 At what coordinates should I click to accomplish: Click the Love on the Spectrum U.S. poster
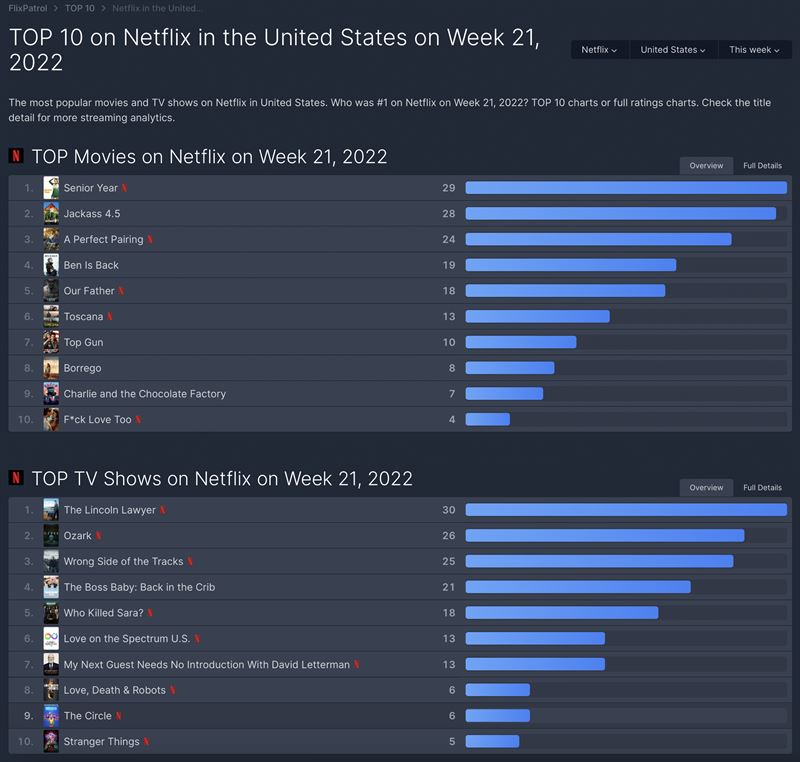51,639
